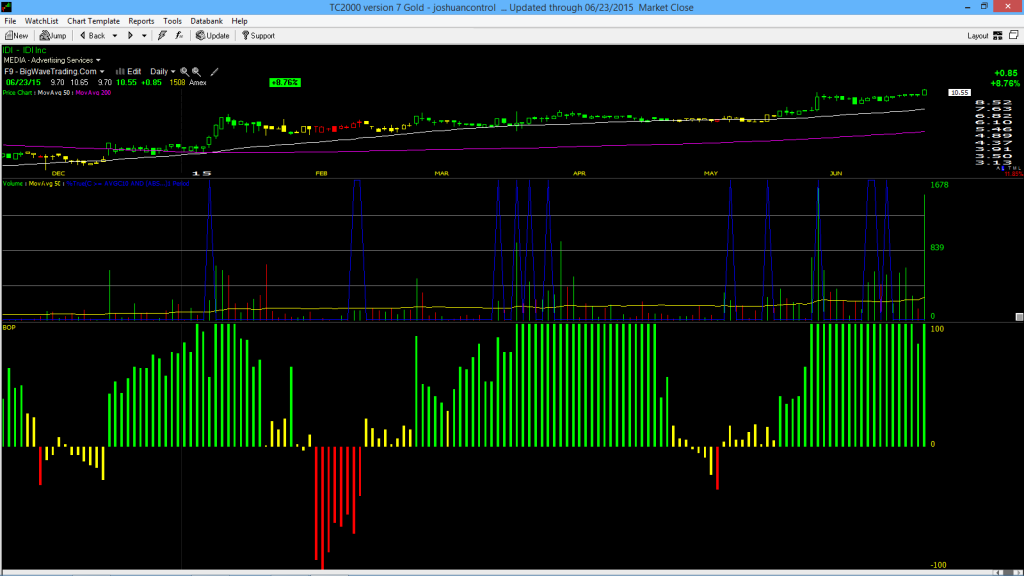Click the stacked windows icon beside Layout
The height and width of the screenshot is (576, 1024).
pos(1014,36)
